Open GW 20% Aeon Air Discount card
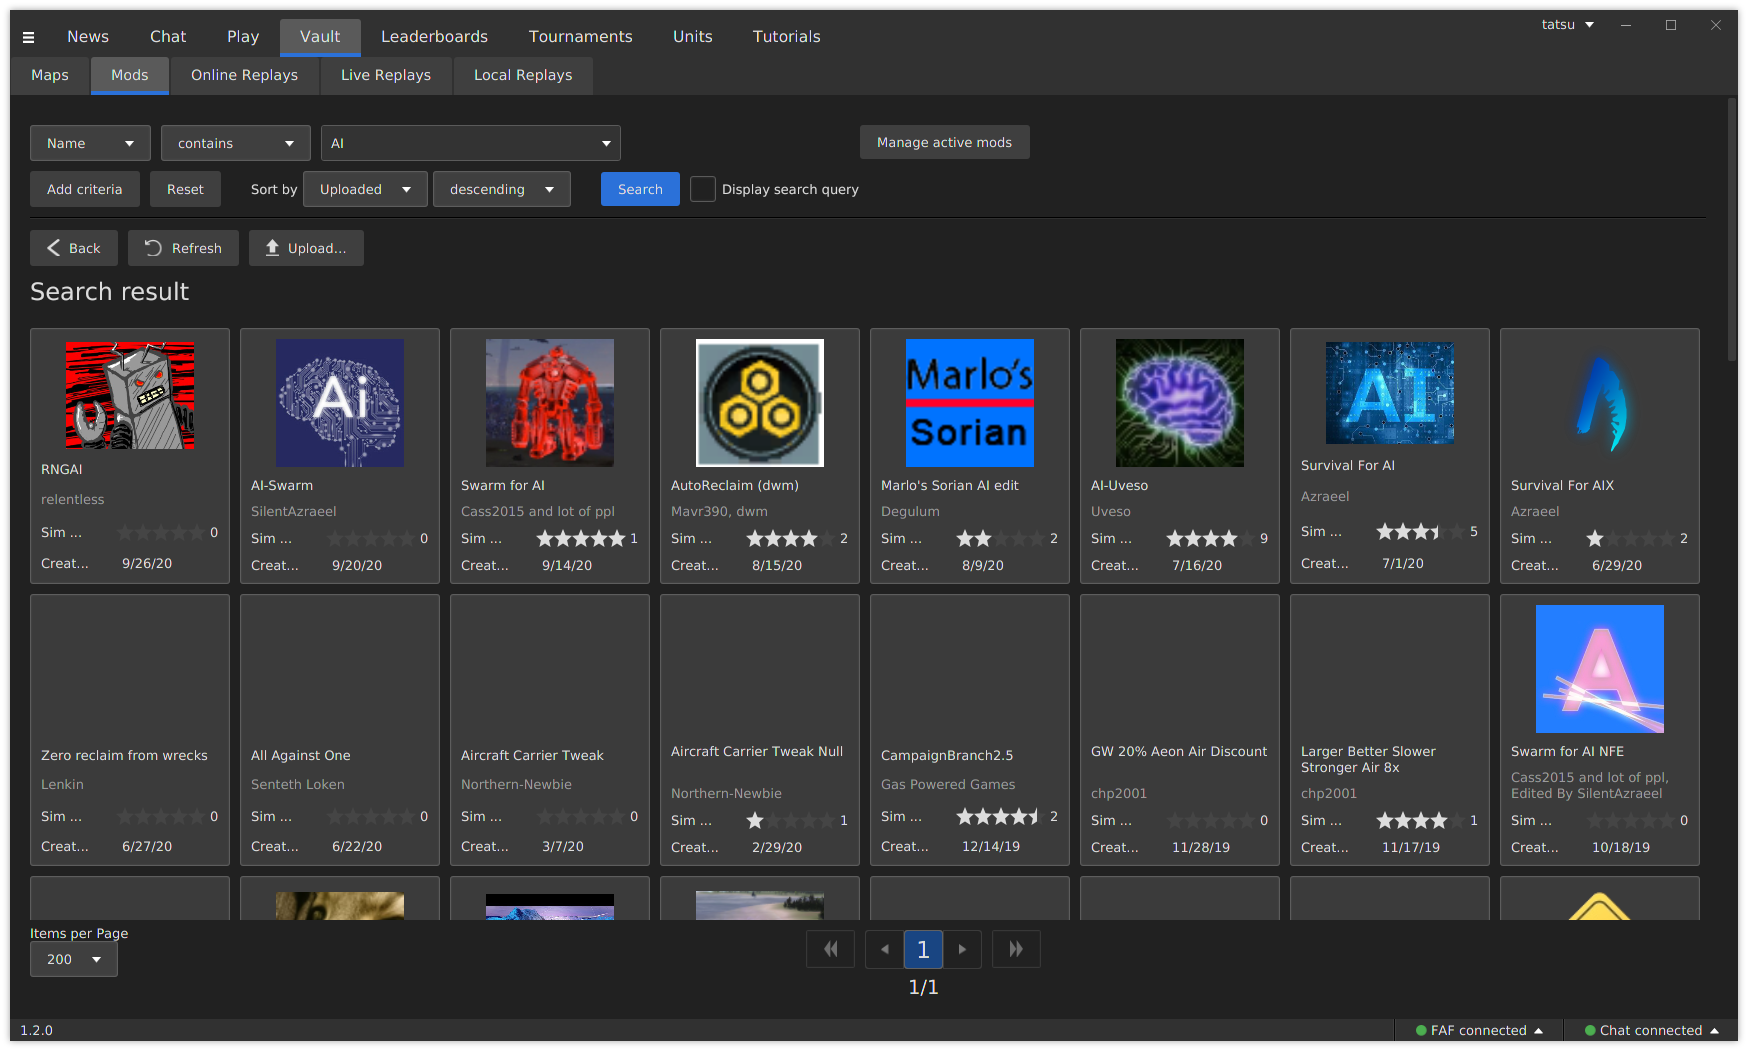The height and width of the screenshot is (1051, 1748). point(1180,730)
